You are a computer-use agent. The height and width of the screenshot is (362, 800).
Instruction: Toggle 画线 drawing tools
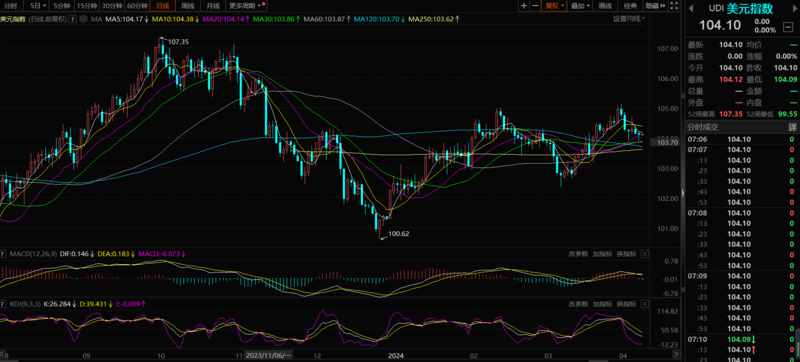coord(605,6)
